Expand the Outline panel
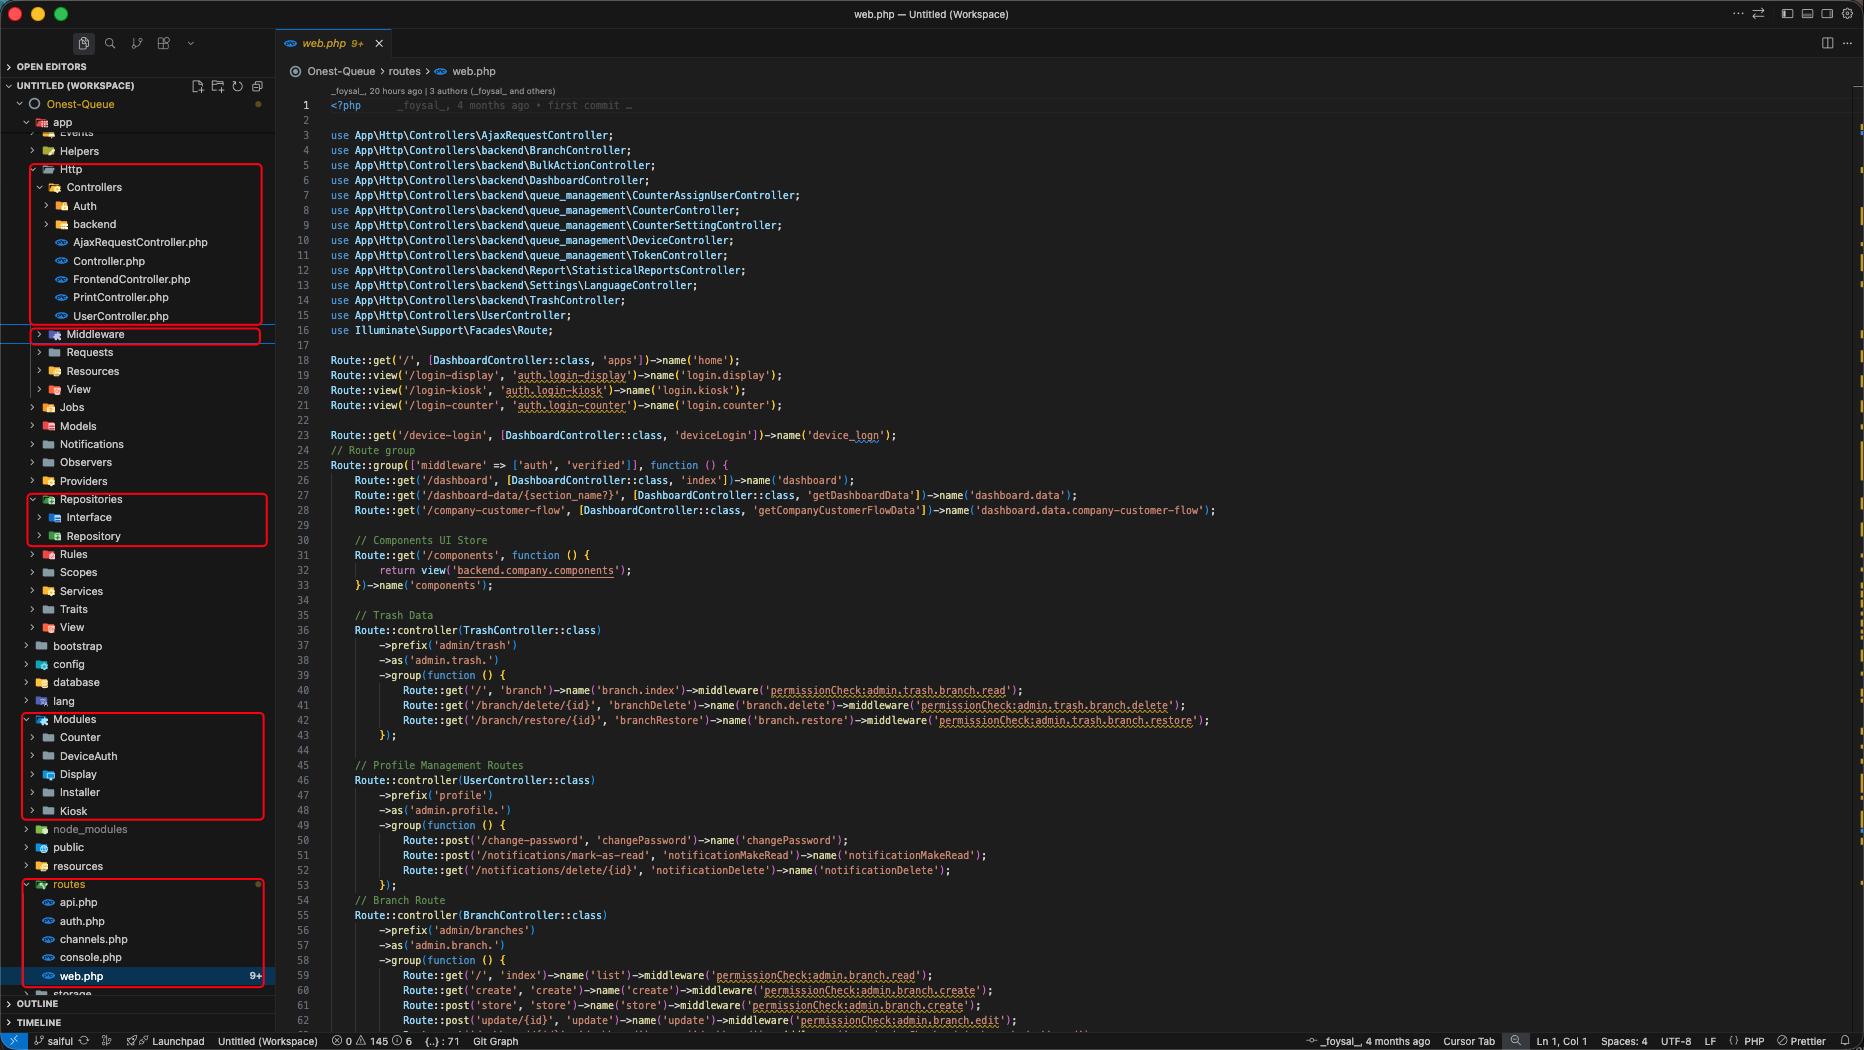 [x=37, y=1004]
